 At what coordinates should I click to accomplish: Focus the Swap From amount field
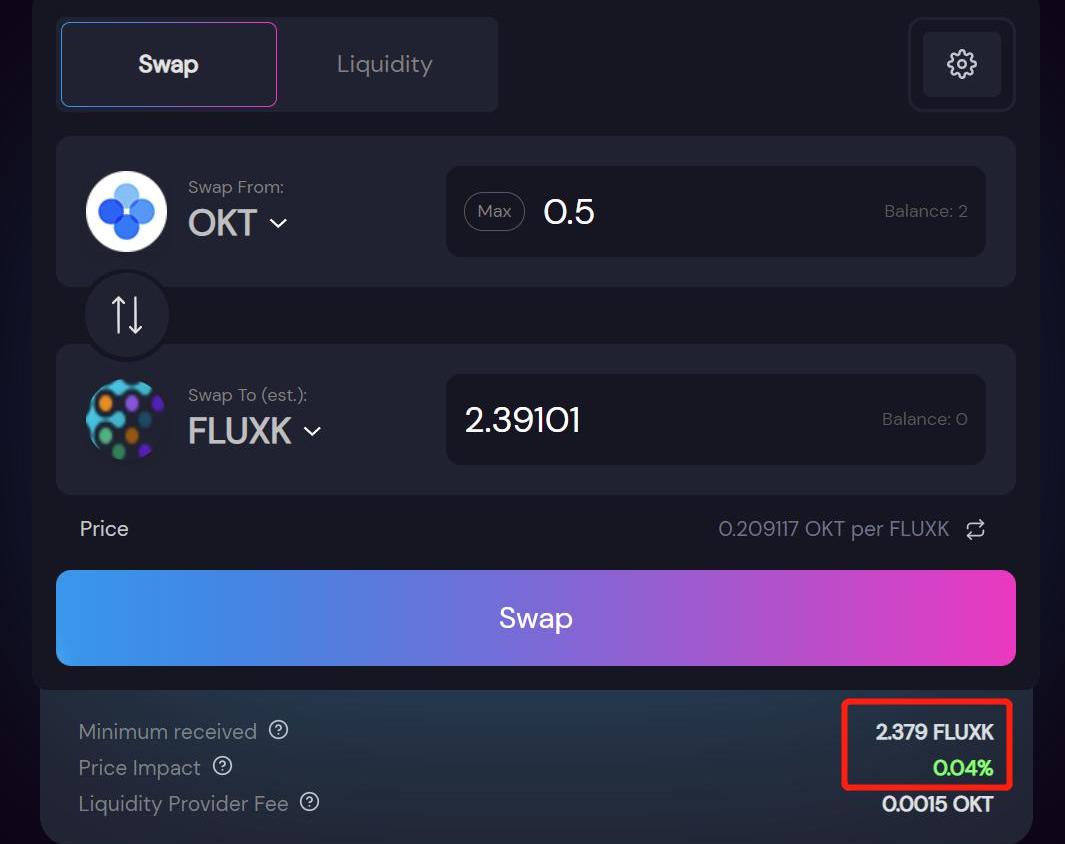[x=715, y=211]
